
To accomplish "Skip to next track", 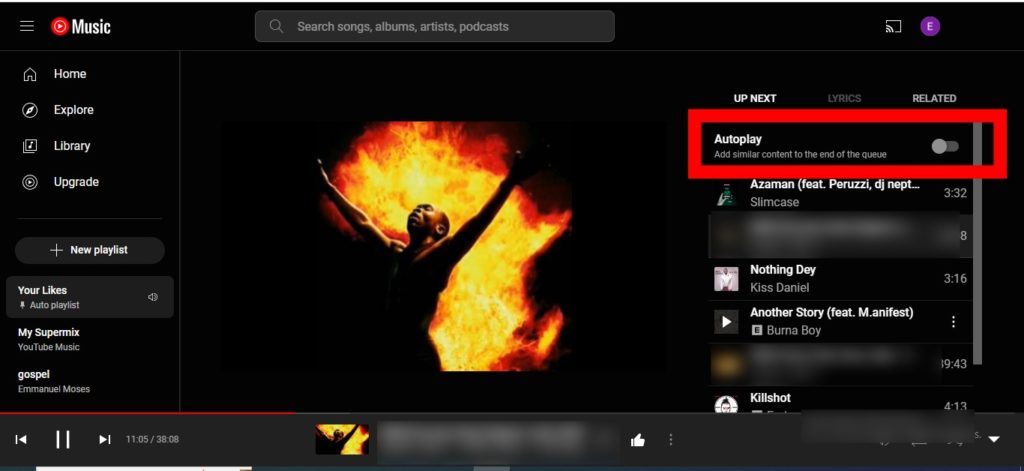I will click(104, 439).
